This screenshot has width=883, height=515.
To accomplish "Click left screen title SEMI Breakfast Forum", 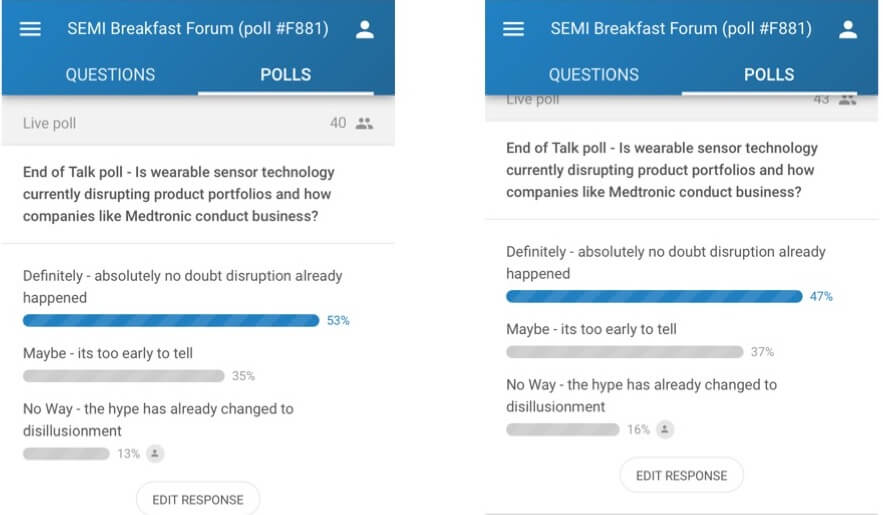I will [x=197, y=29].
